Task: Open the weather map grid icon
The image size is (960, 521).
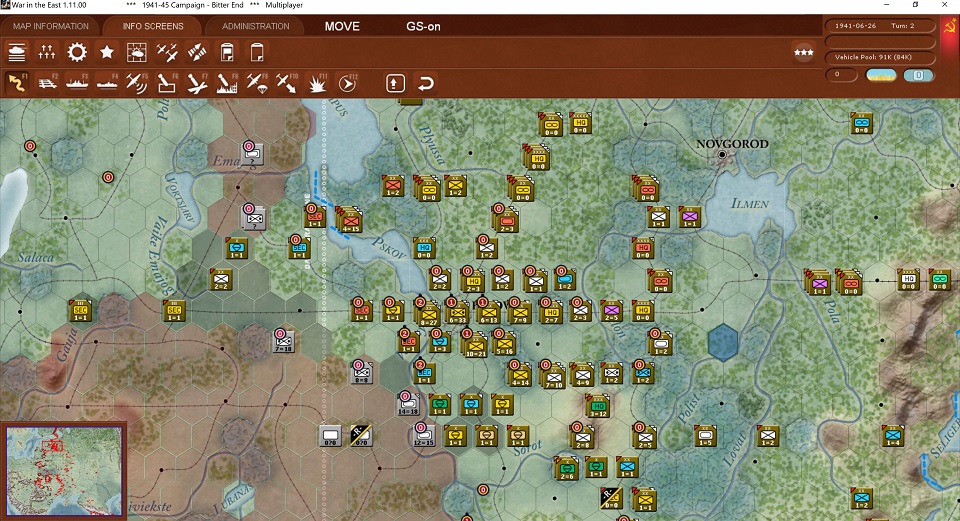Action: coord(137,53)
